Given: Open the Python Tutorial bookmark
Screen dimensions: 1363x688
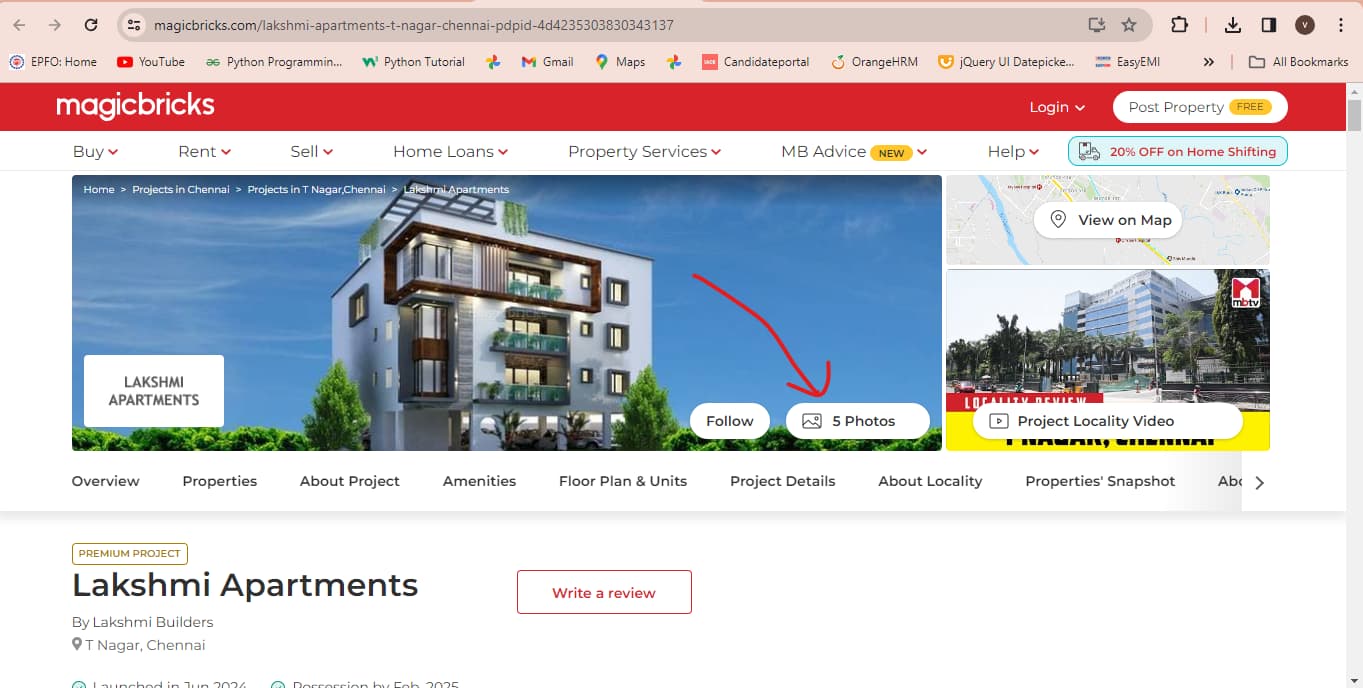Looking at the screenshot, I should (x=413, y=62).
